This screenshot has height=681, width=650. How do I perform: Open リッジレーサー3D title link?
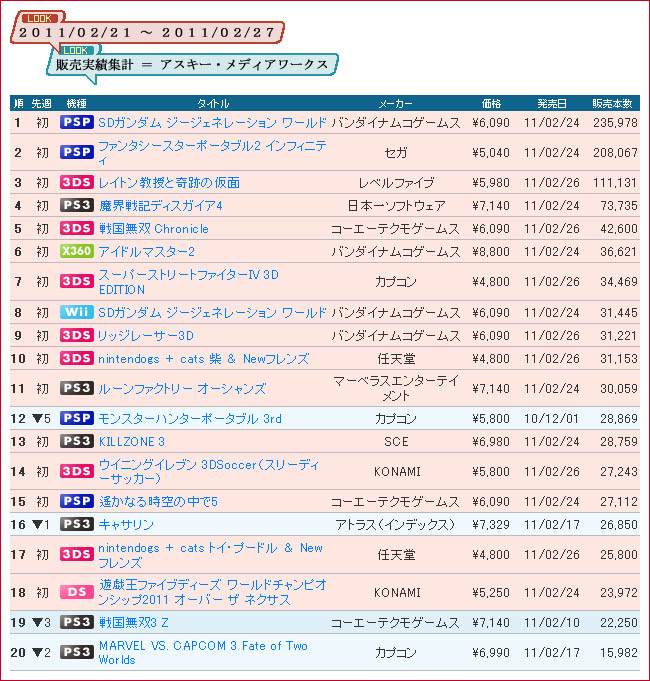(146, 336)
